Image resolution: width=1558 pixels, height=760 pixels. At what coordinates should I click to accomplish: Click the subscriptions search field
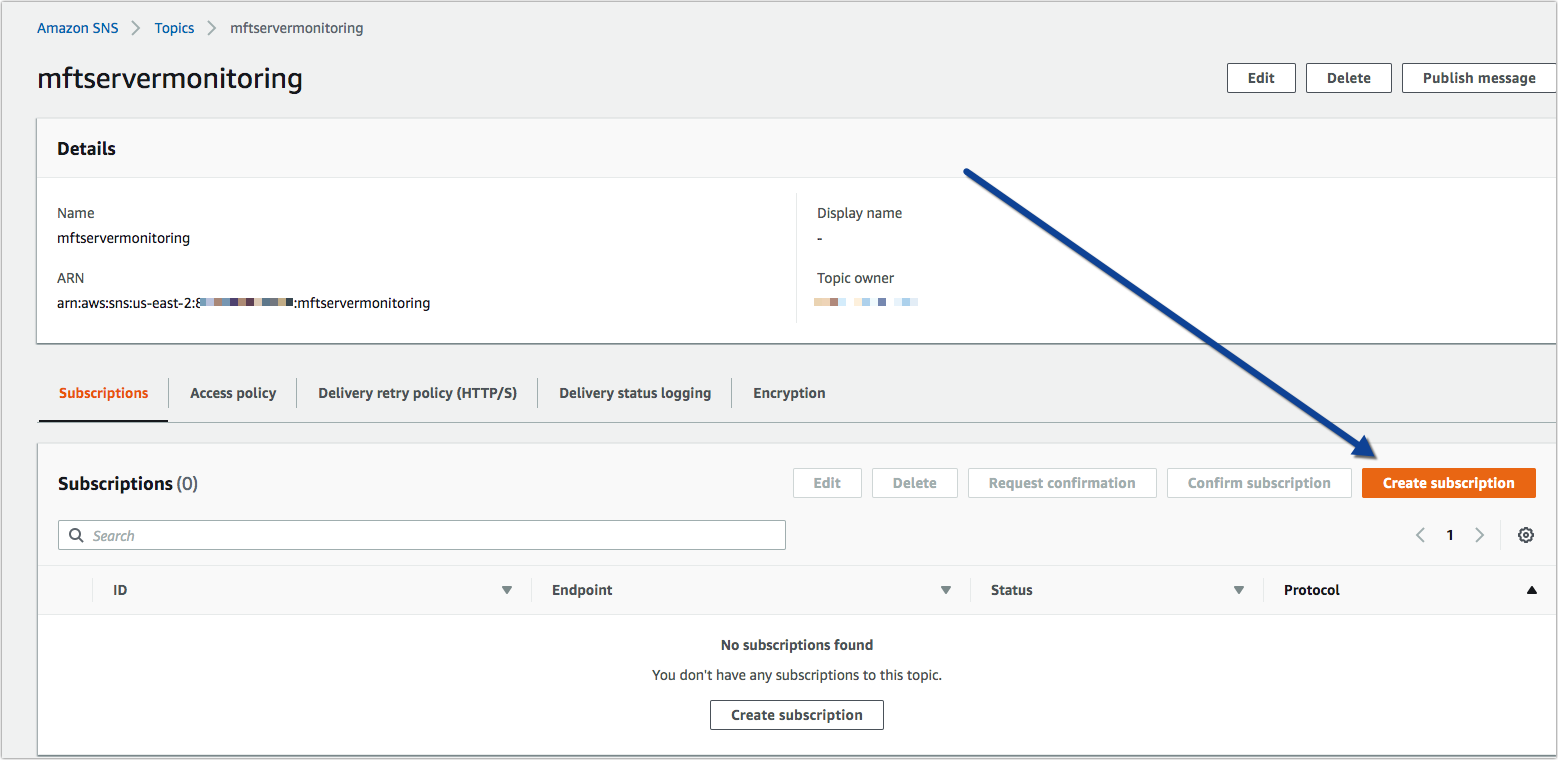click(x=430, y=536)
